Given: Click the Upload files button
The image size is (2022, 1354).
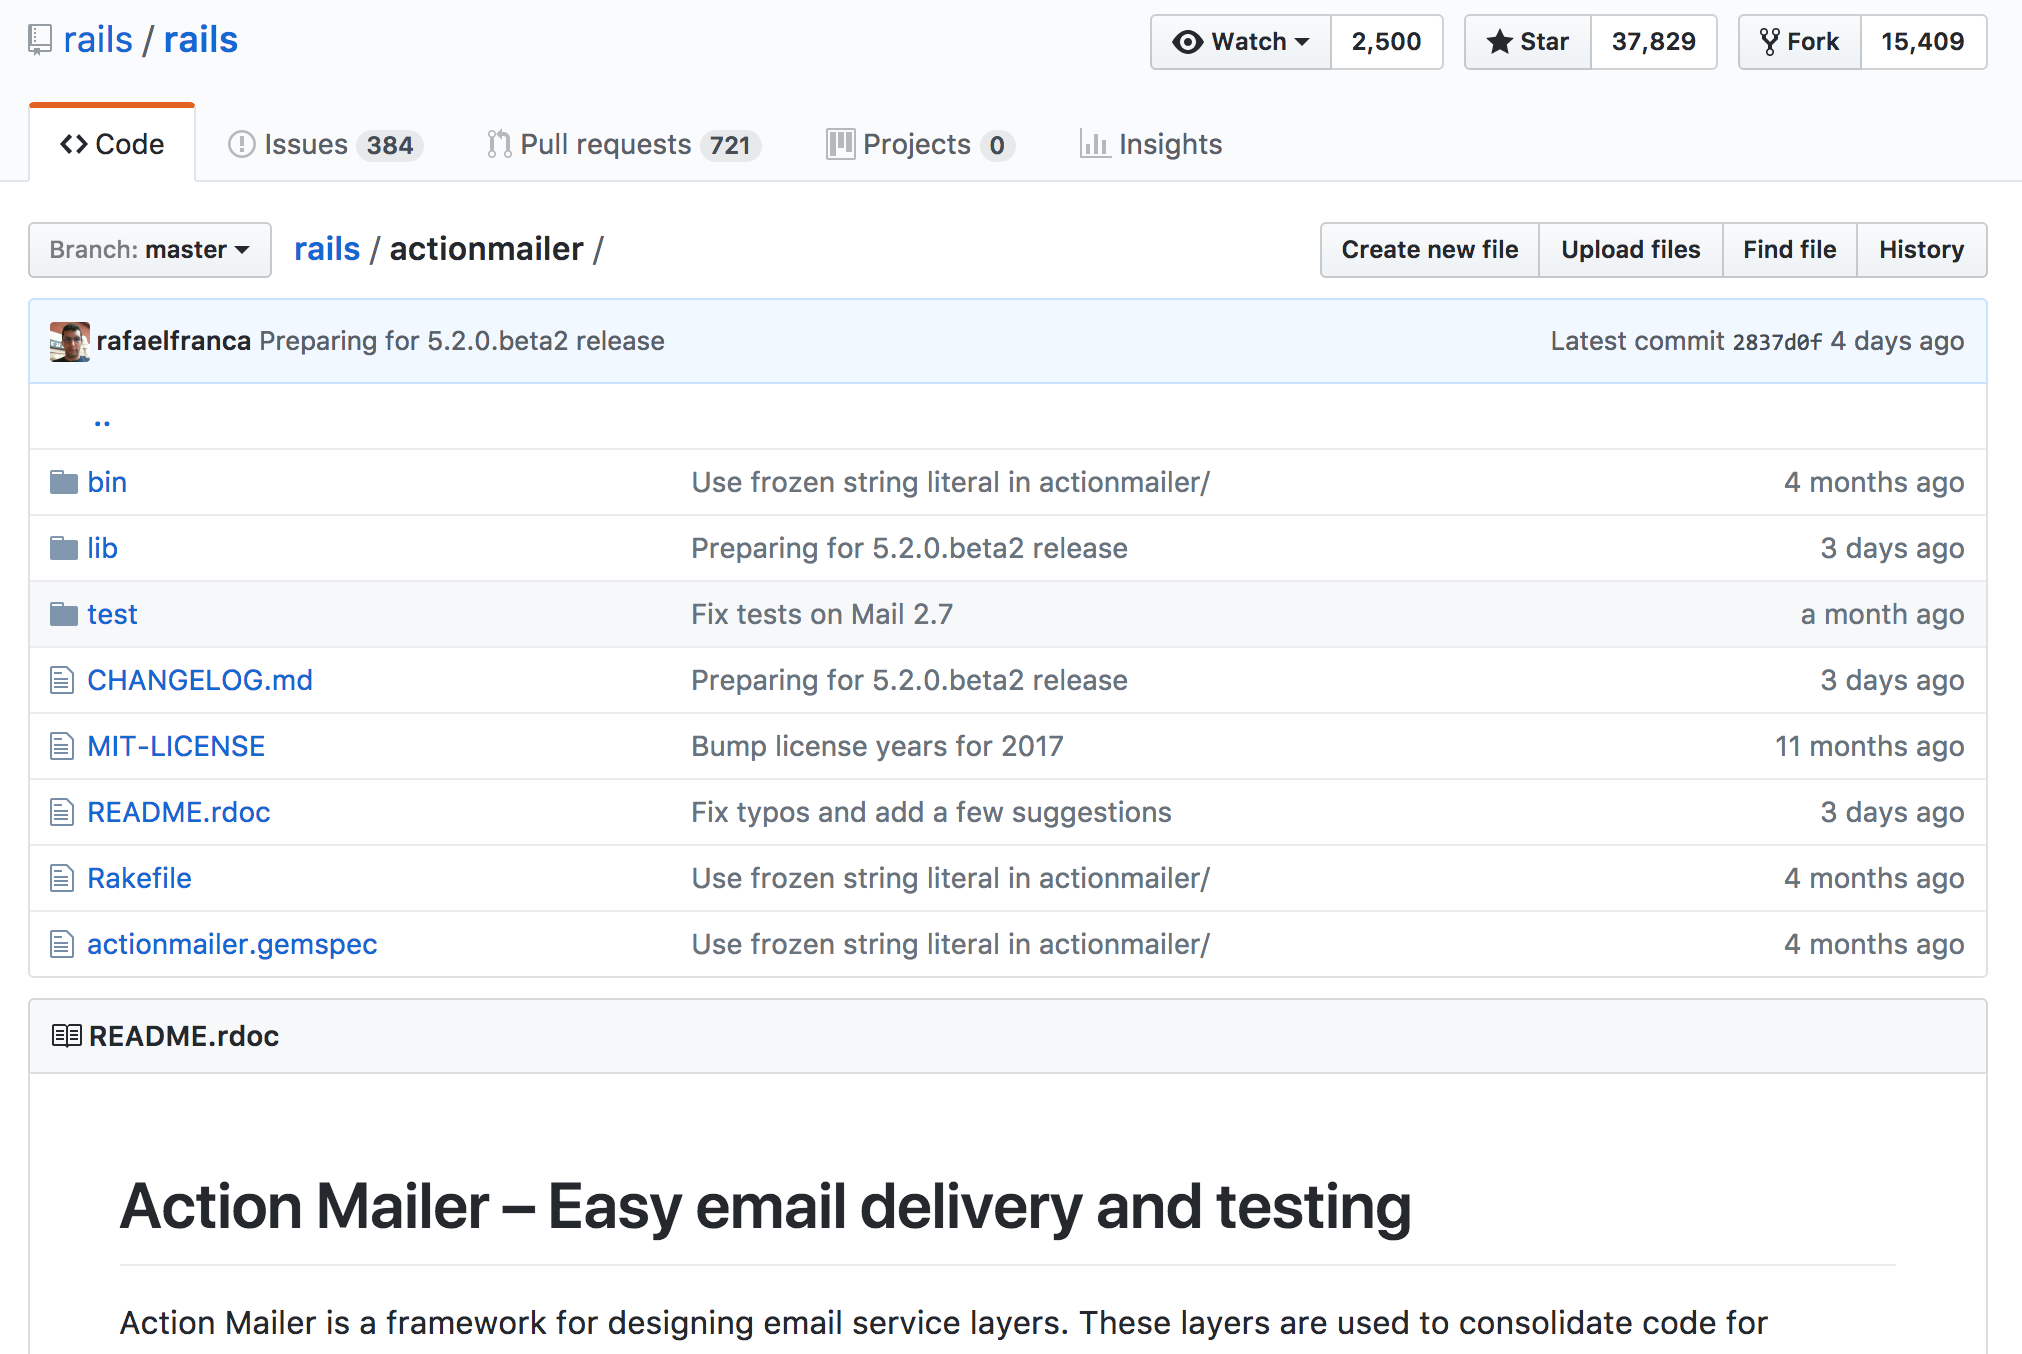Looking at the screenshot, I should pyautogui.click(x=1631, y=249).
